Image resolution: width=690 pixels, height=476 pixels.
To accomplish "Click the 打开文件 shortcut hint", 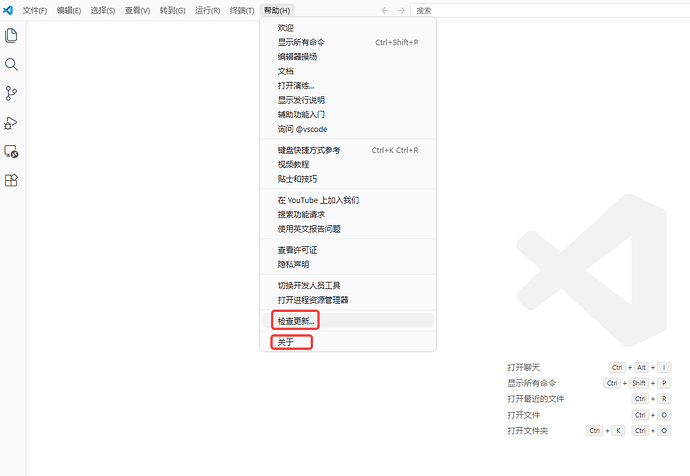I will point(524,415).
